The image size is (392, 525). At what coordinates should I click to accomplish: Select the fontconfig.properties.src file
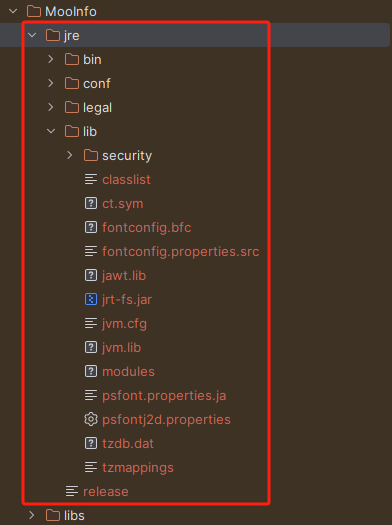click(180, 251)
